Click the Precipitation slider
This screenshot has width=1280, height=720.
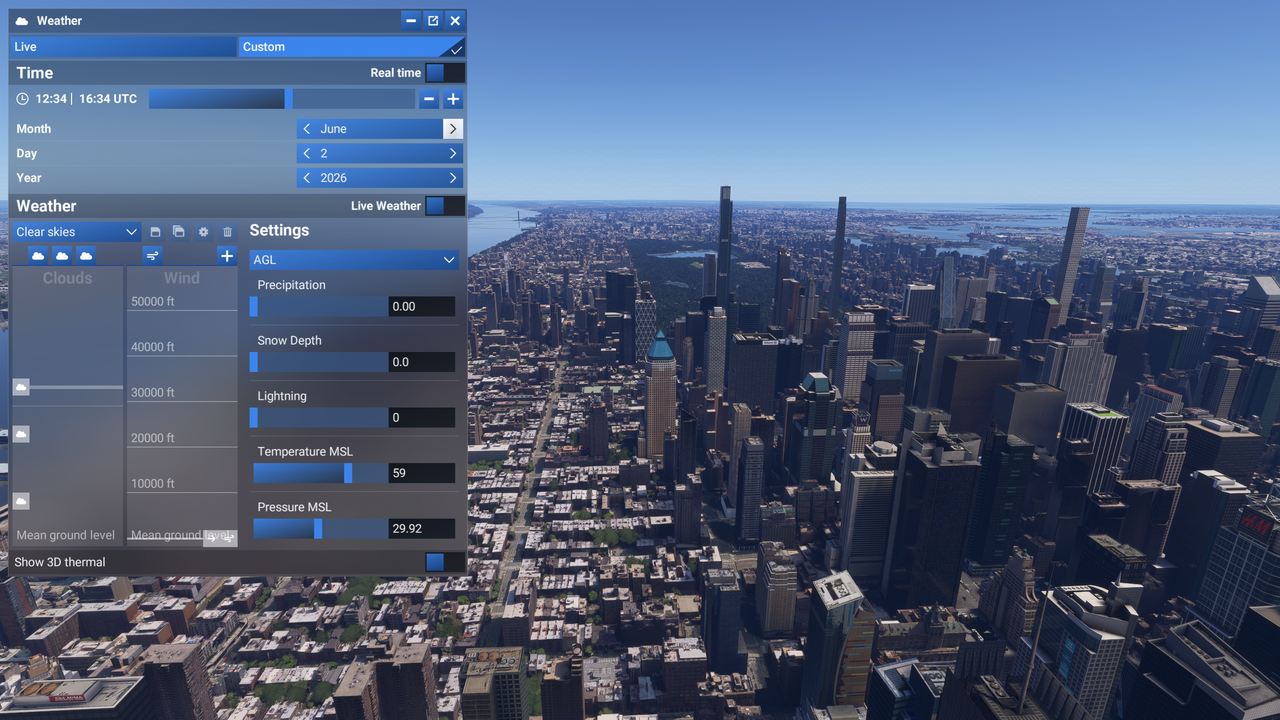(319, 307)
